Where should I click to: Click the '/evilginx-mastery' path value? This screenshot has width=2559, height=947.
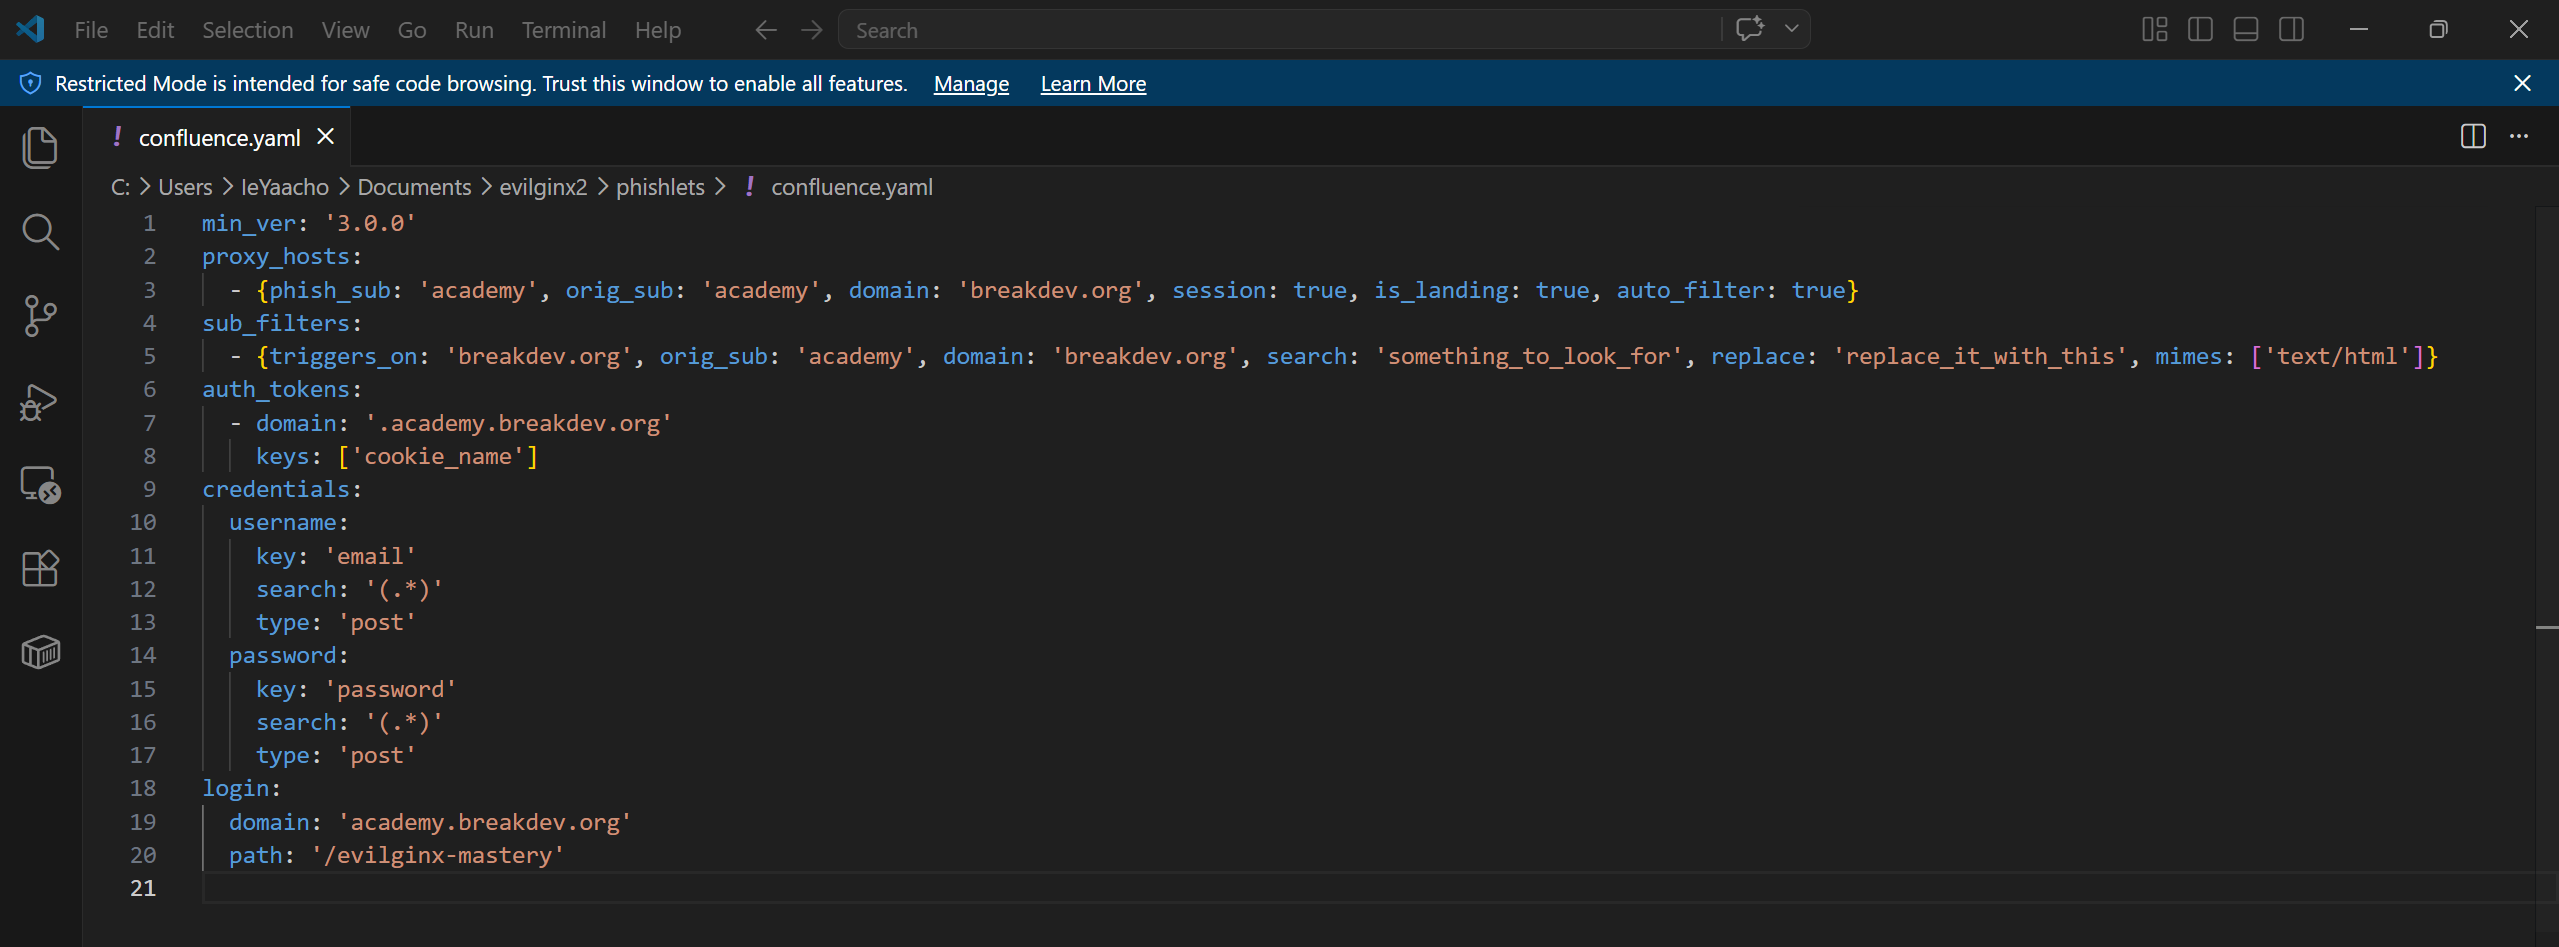(x=438, y=855)
